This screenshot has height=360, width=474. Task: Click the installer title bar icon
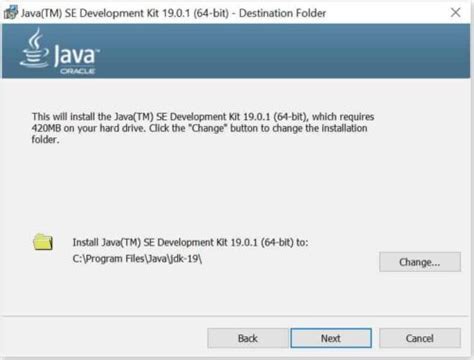10,13
